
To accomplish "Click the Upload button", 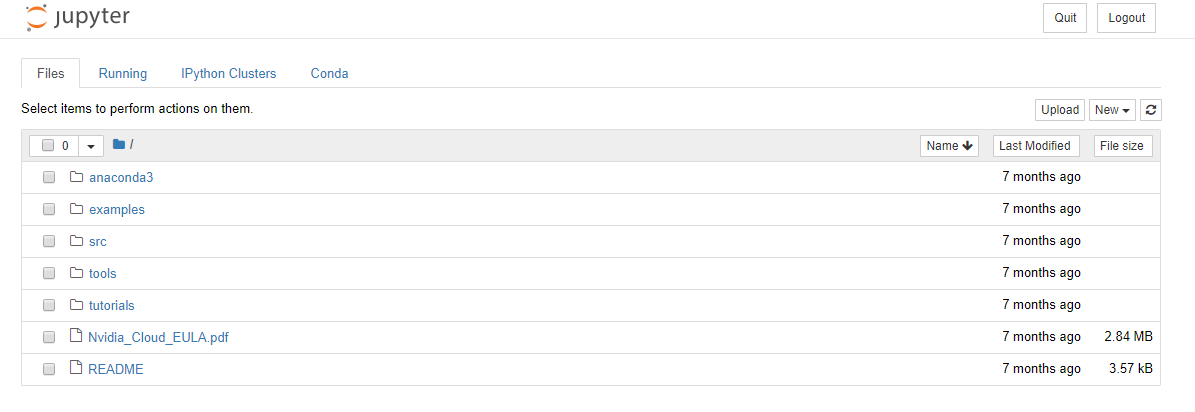I will pos(1060,110).
